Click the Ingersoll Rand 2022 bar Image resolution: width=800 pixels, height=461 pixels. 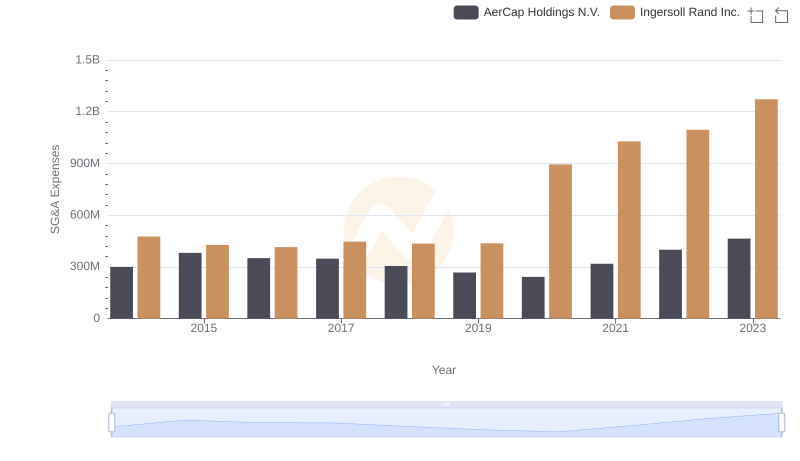tap(697, 224)
